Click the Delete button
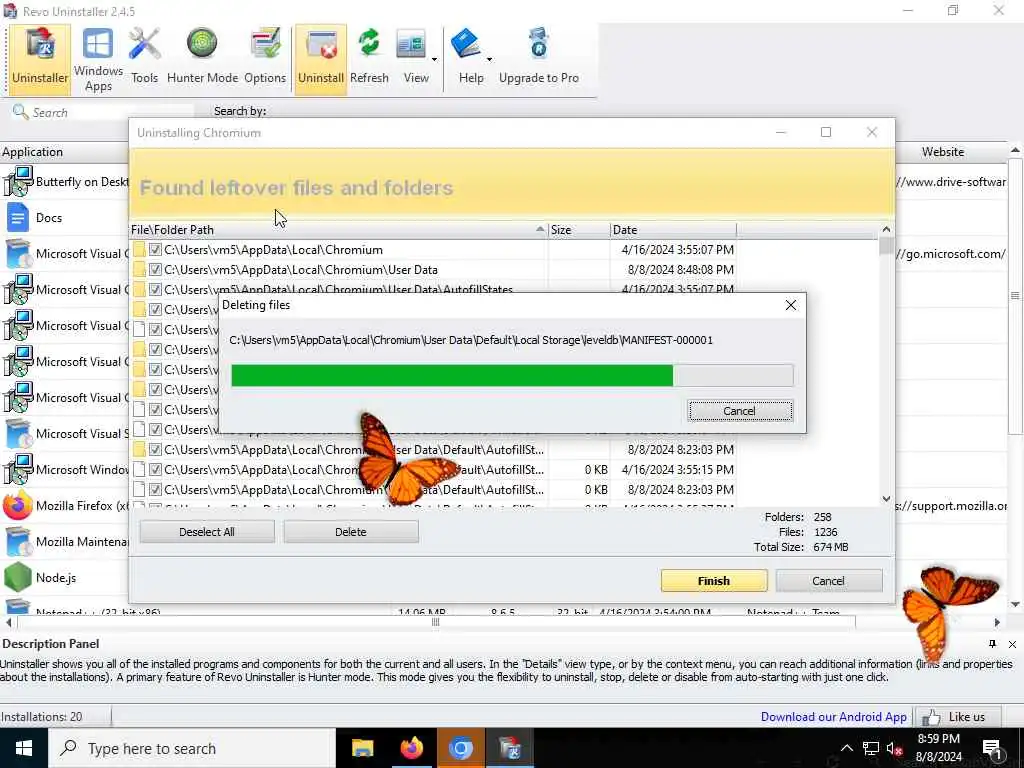Viewport: 1024px width, 768px height. point(351,532)
